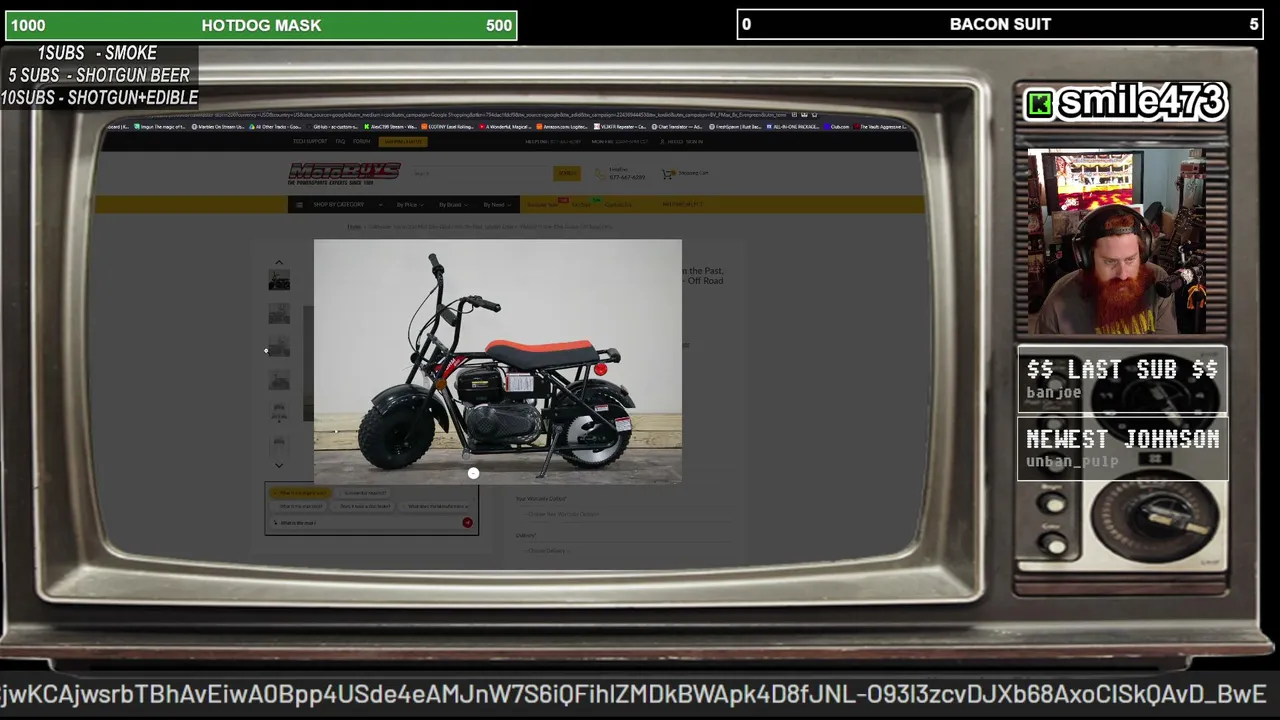Click the Home breadcrumb link
Image resolution: width=1280 pixels, height=720 pixels.
(x=354, y=227)
